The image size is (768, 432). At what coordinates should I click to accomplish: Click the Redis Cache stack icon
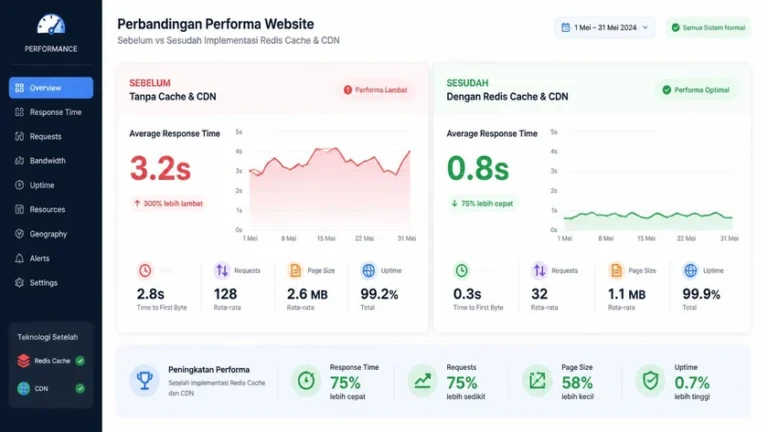(x=24, y=361)
